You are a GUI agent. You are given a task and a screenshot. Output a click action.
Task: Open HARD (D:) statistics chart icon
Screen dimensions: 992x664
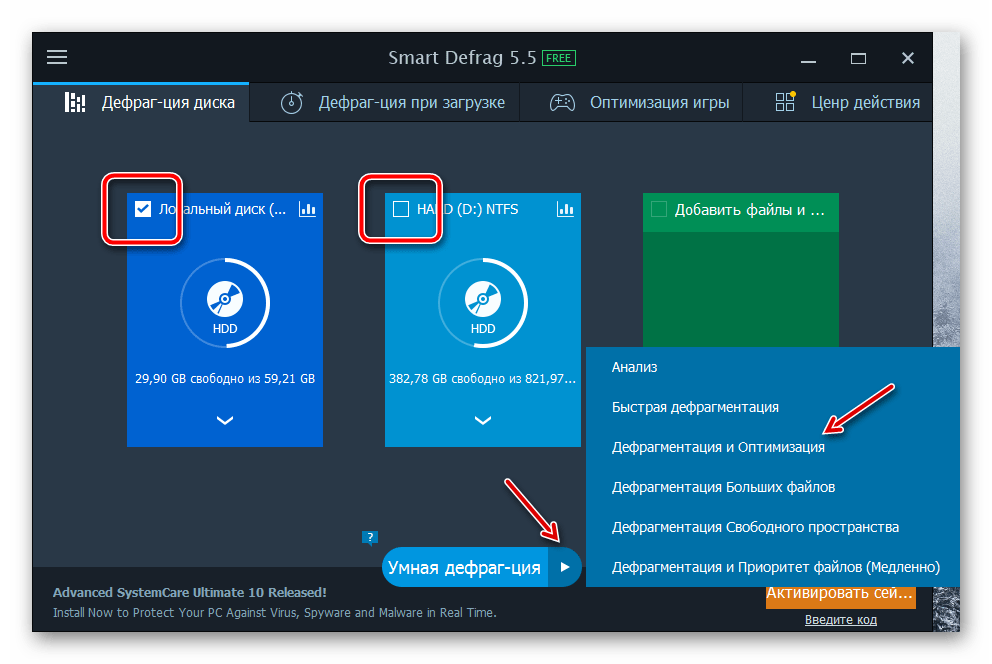565,209
